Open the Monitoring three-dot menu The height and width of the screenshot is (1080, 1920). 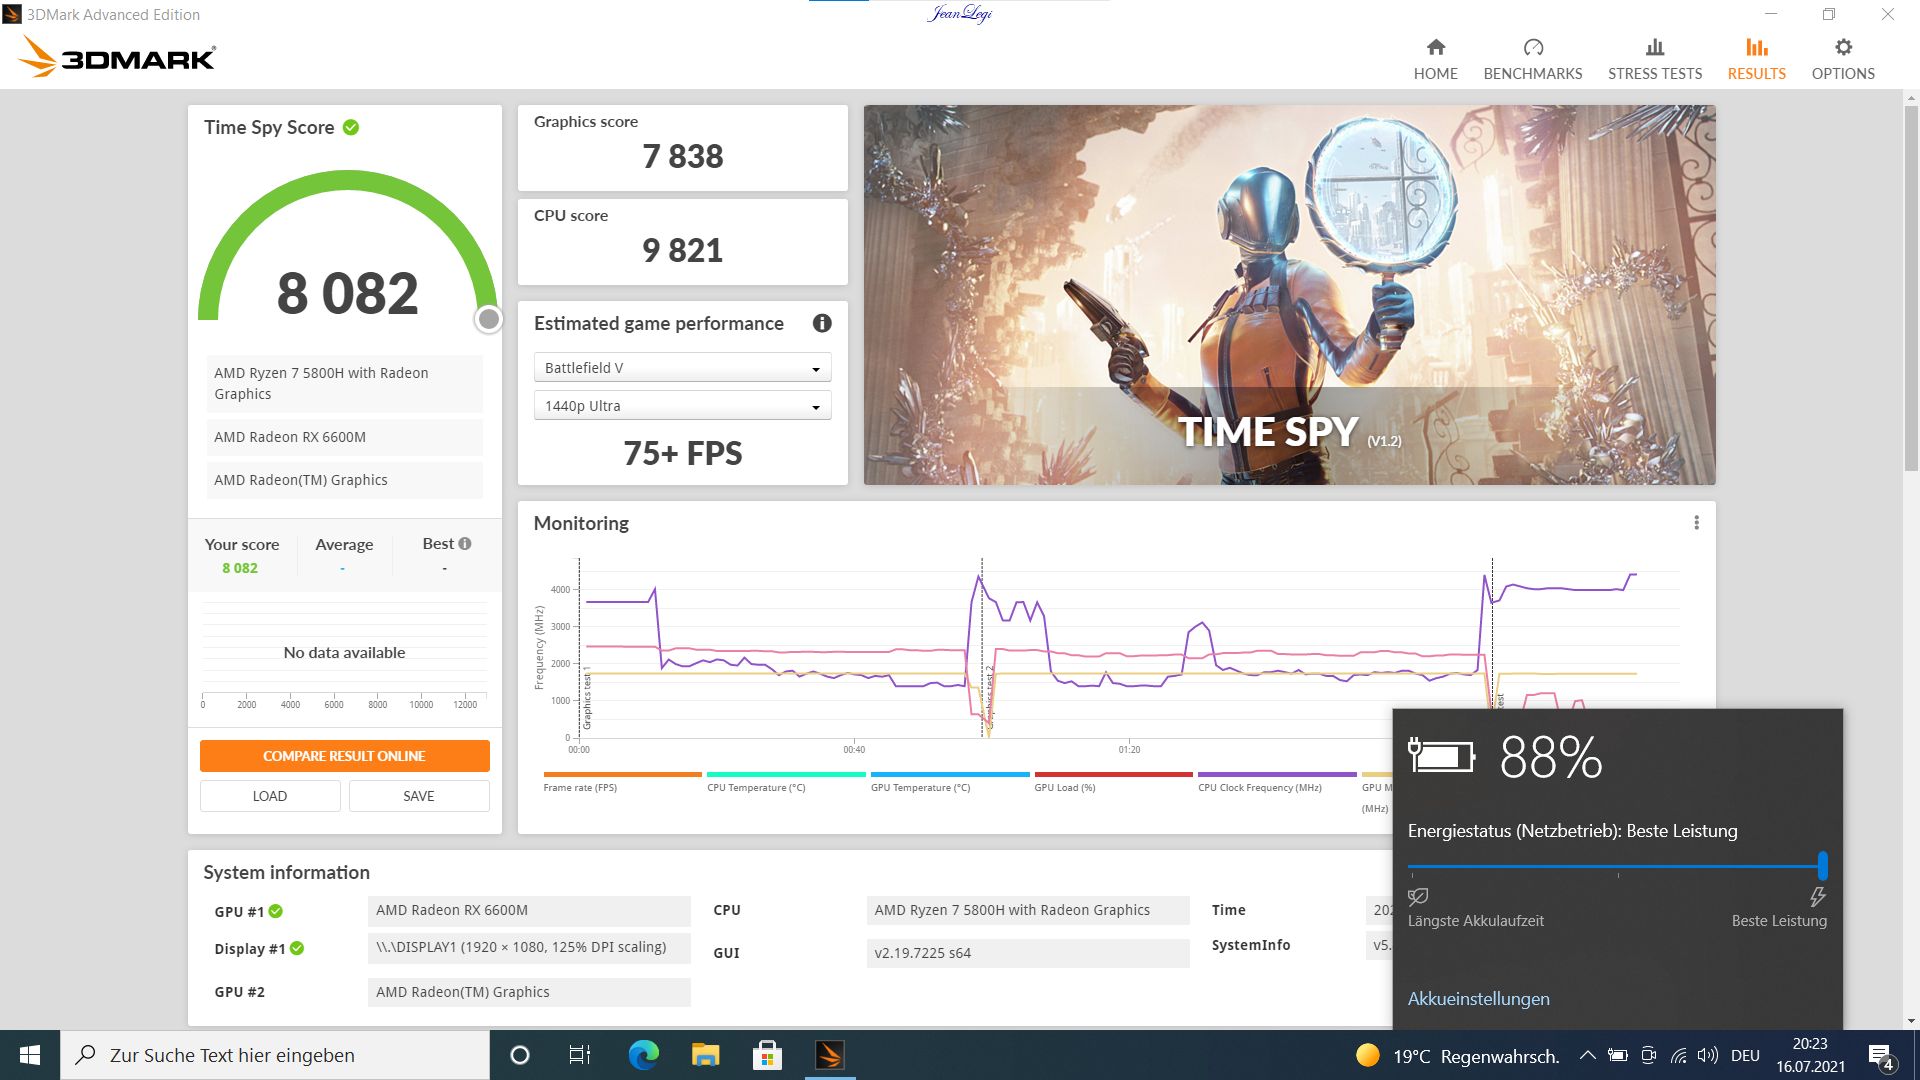1696,523
